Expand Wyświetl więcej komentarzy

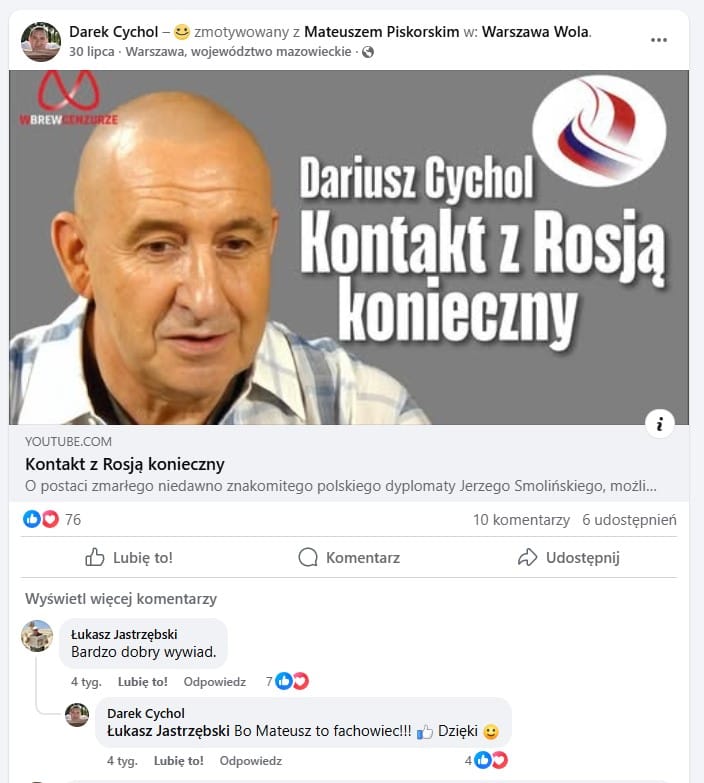121,599
